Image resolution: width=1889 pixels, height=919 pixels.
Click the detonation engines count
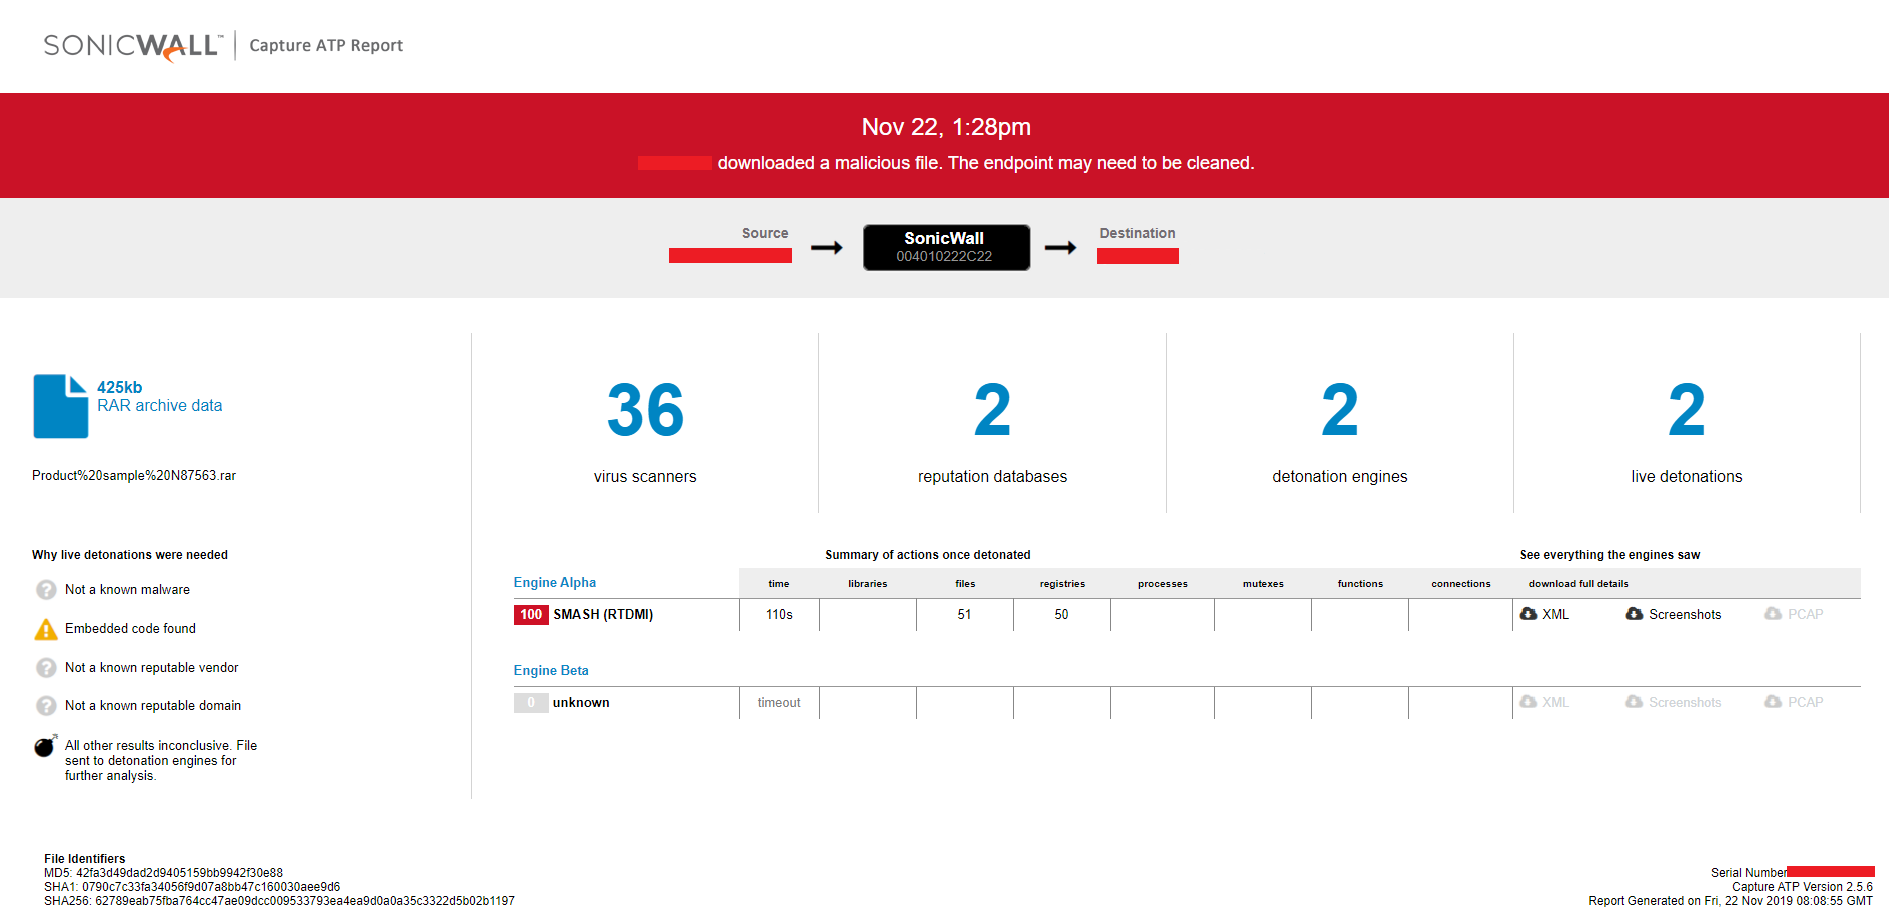(1339, 410)
